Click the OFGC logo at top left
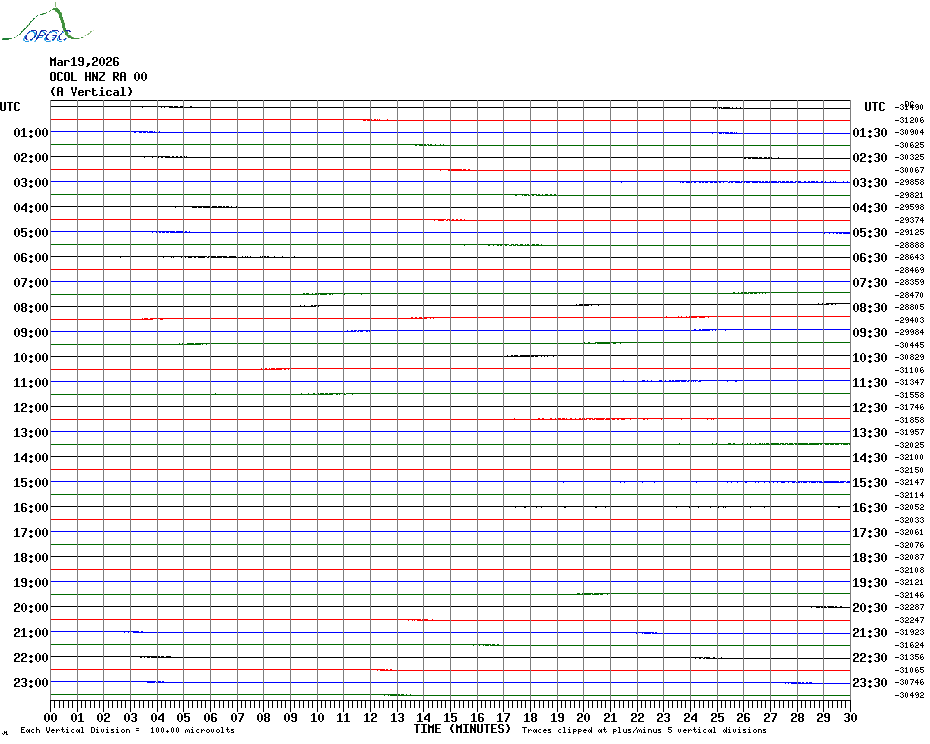 coord(46,24)
